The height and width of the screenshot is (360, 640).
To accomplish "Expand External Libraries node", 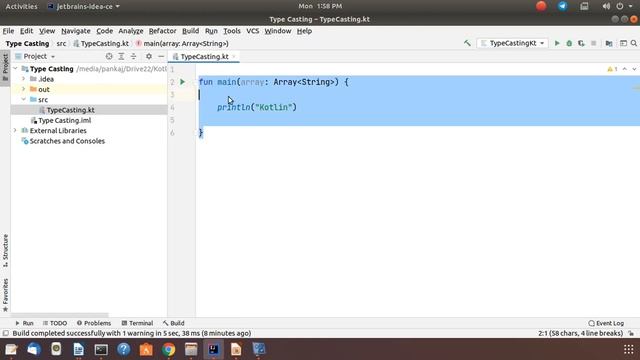I will 16,131.
